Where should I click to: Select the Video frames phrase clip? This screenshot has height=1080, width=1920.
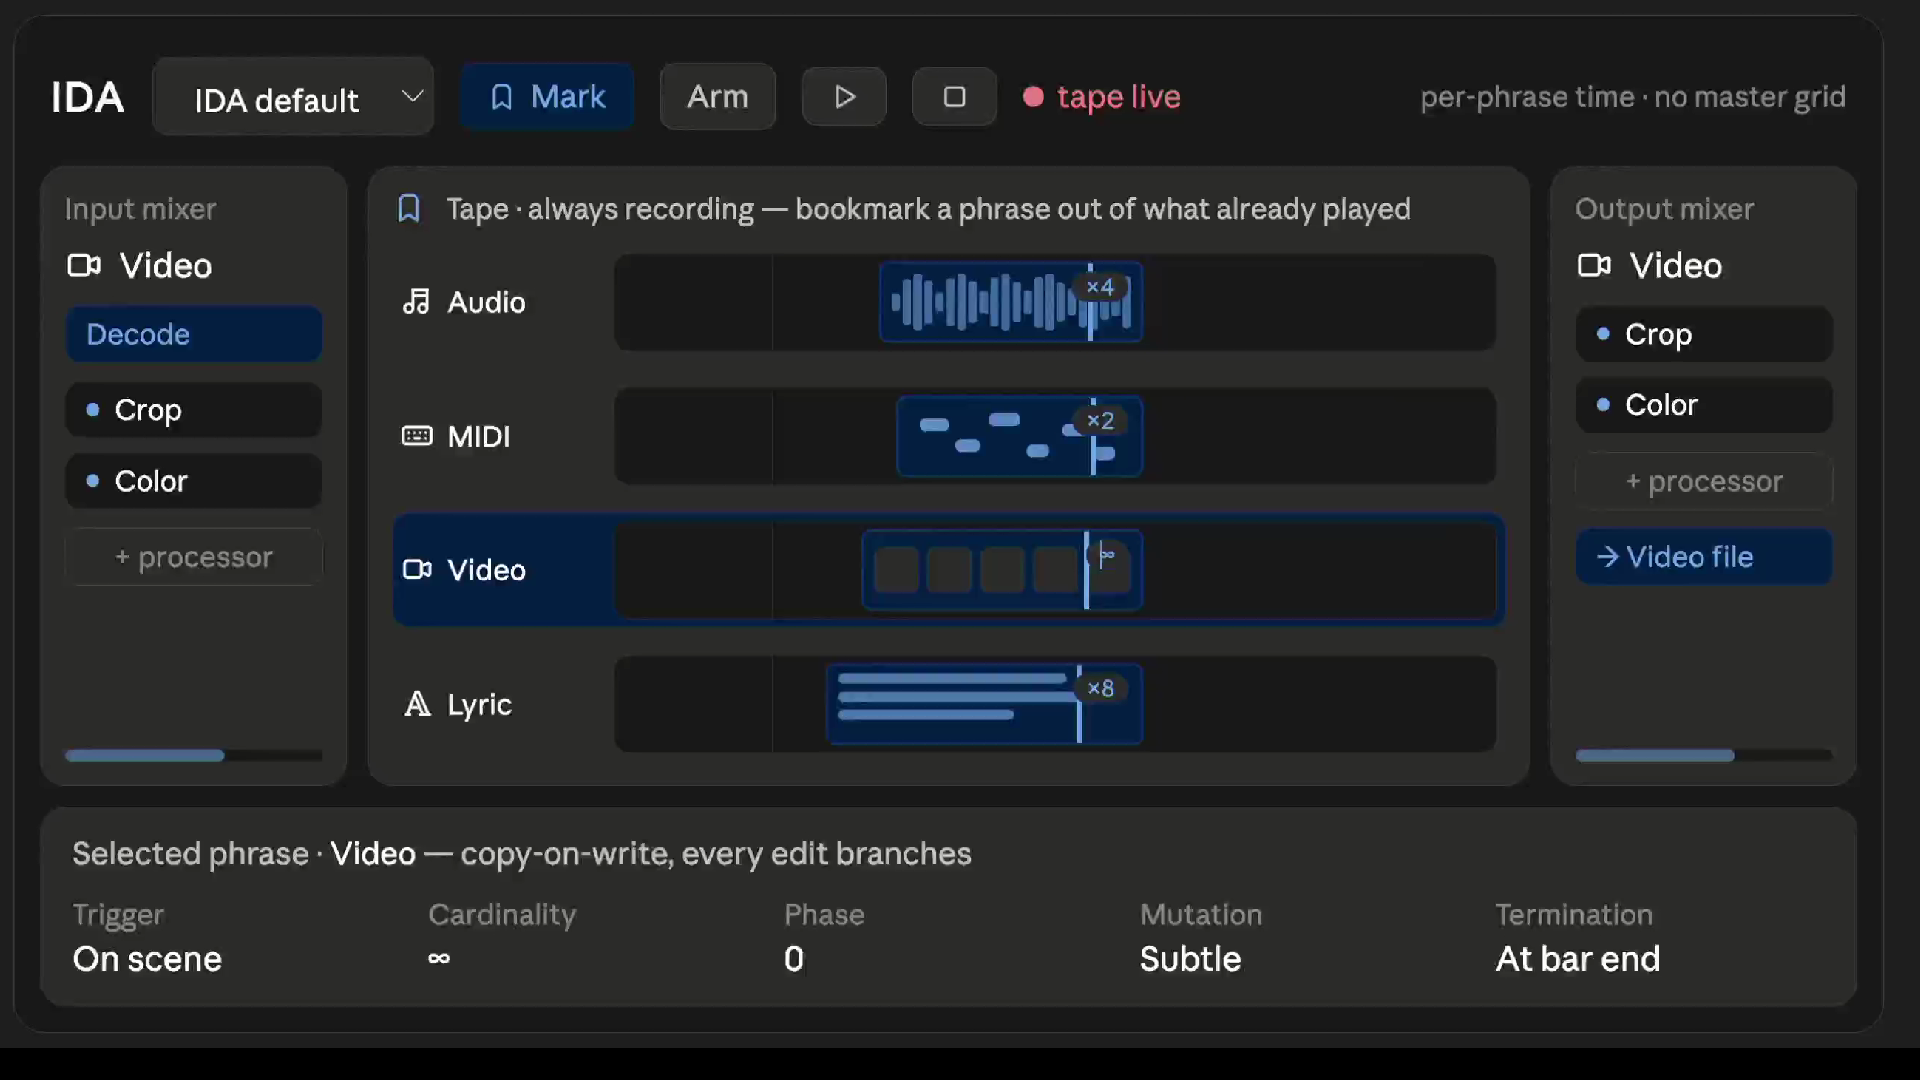point(1002,570)
